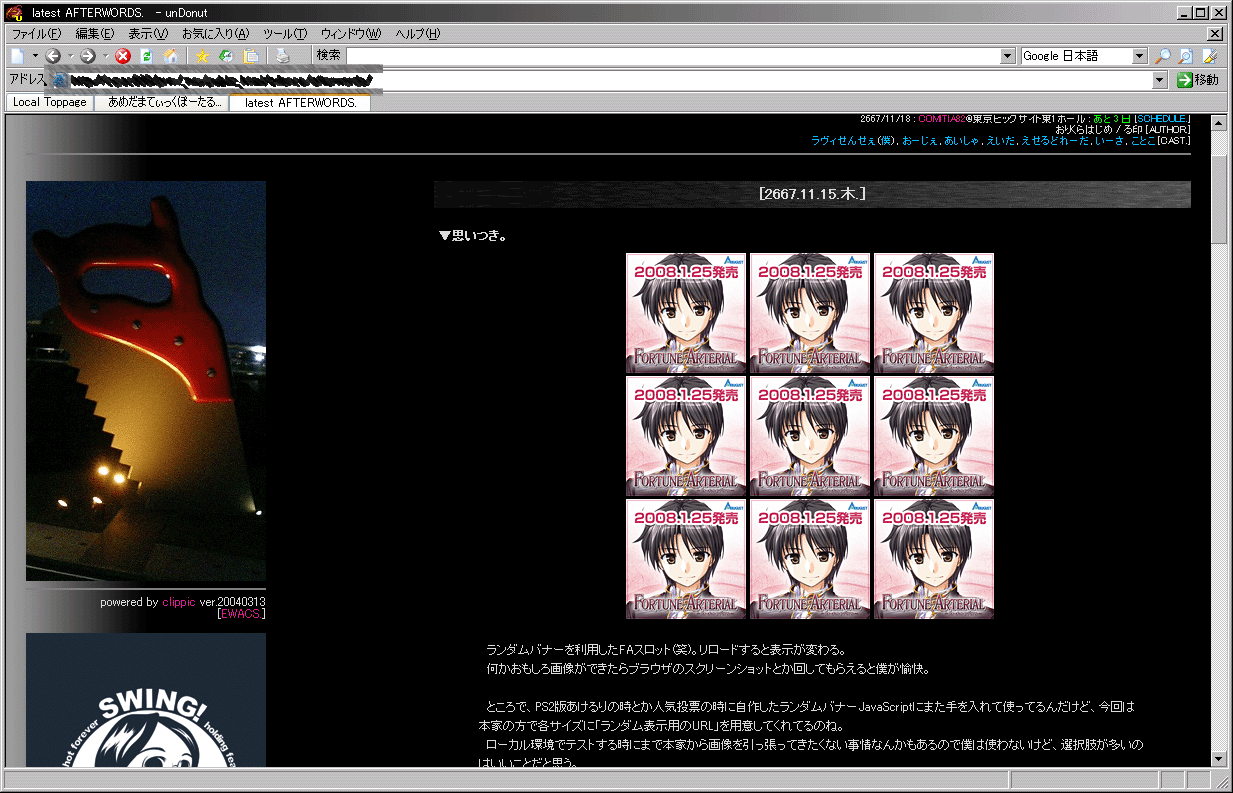Click the vertical scrollbar thumb
The height and width of the screenshot is (793, 1233).
tap(1219, 199)
